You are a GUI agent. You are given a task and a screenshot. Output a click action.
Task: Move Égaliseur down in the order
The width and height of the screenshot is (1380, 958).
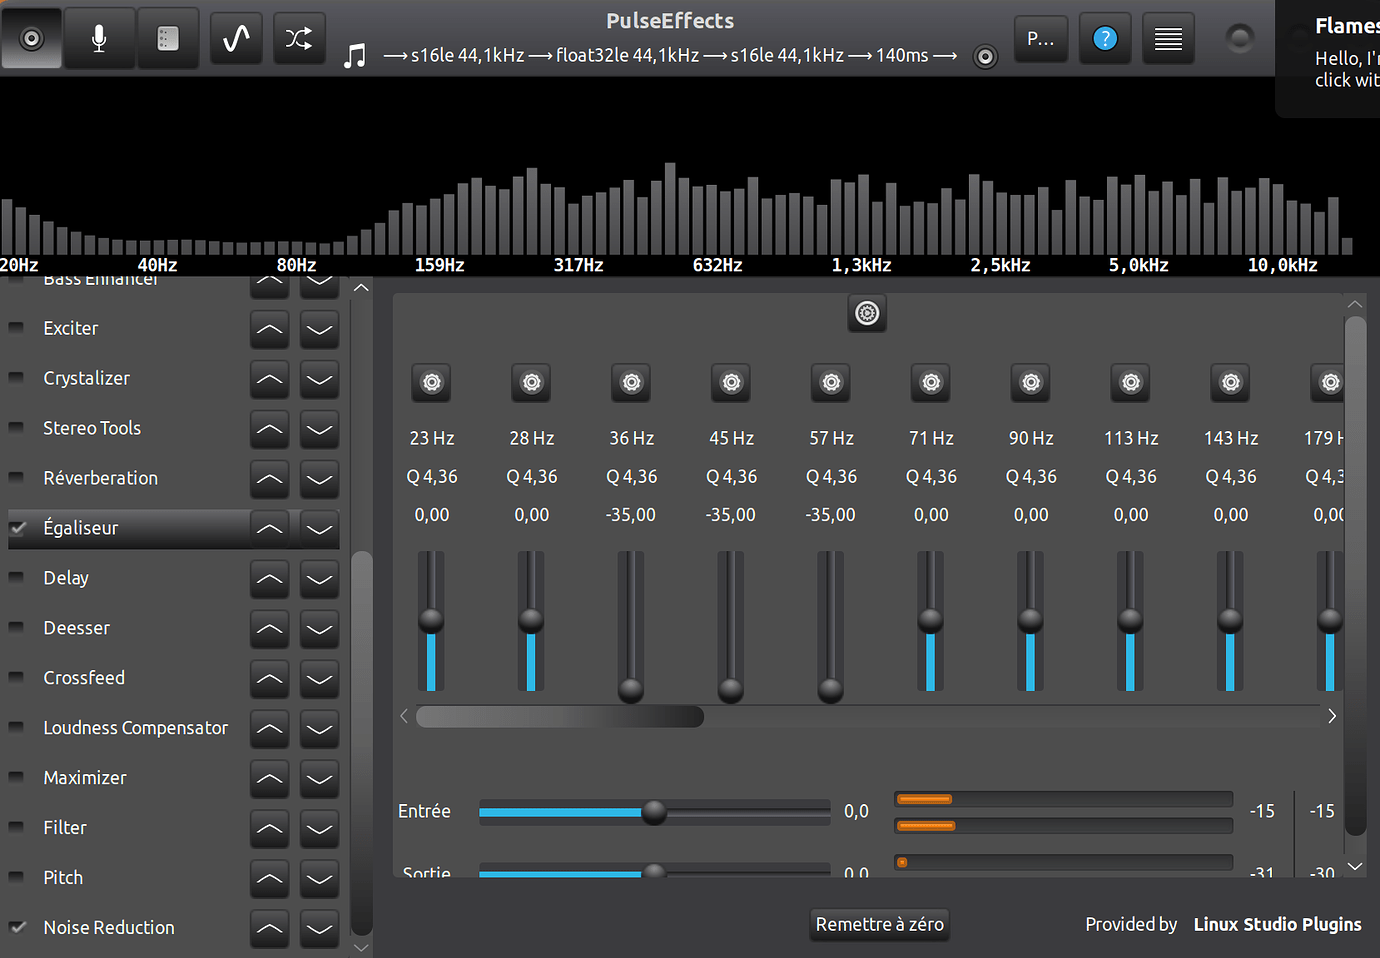tap(319, 529)
